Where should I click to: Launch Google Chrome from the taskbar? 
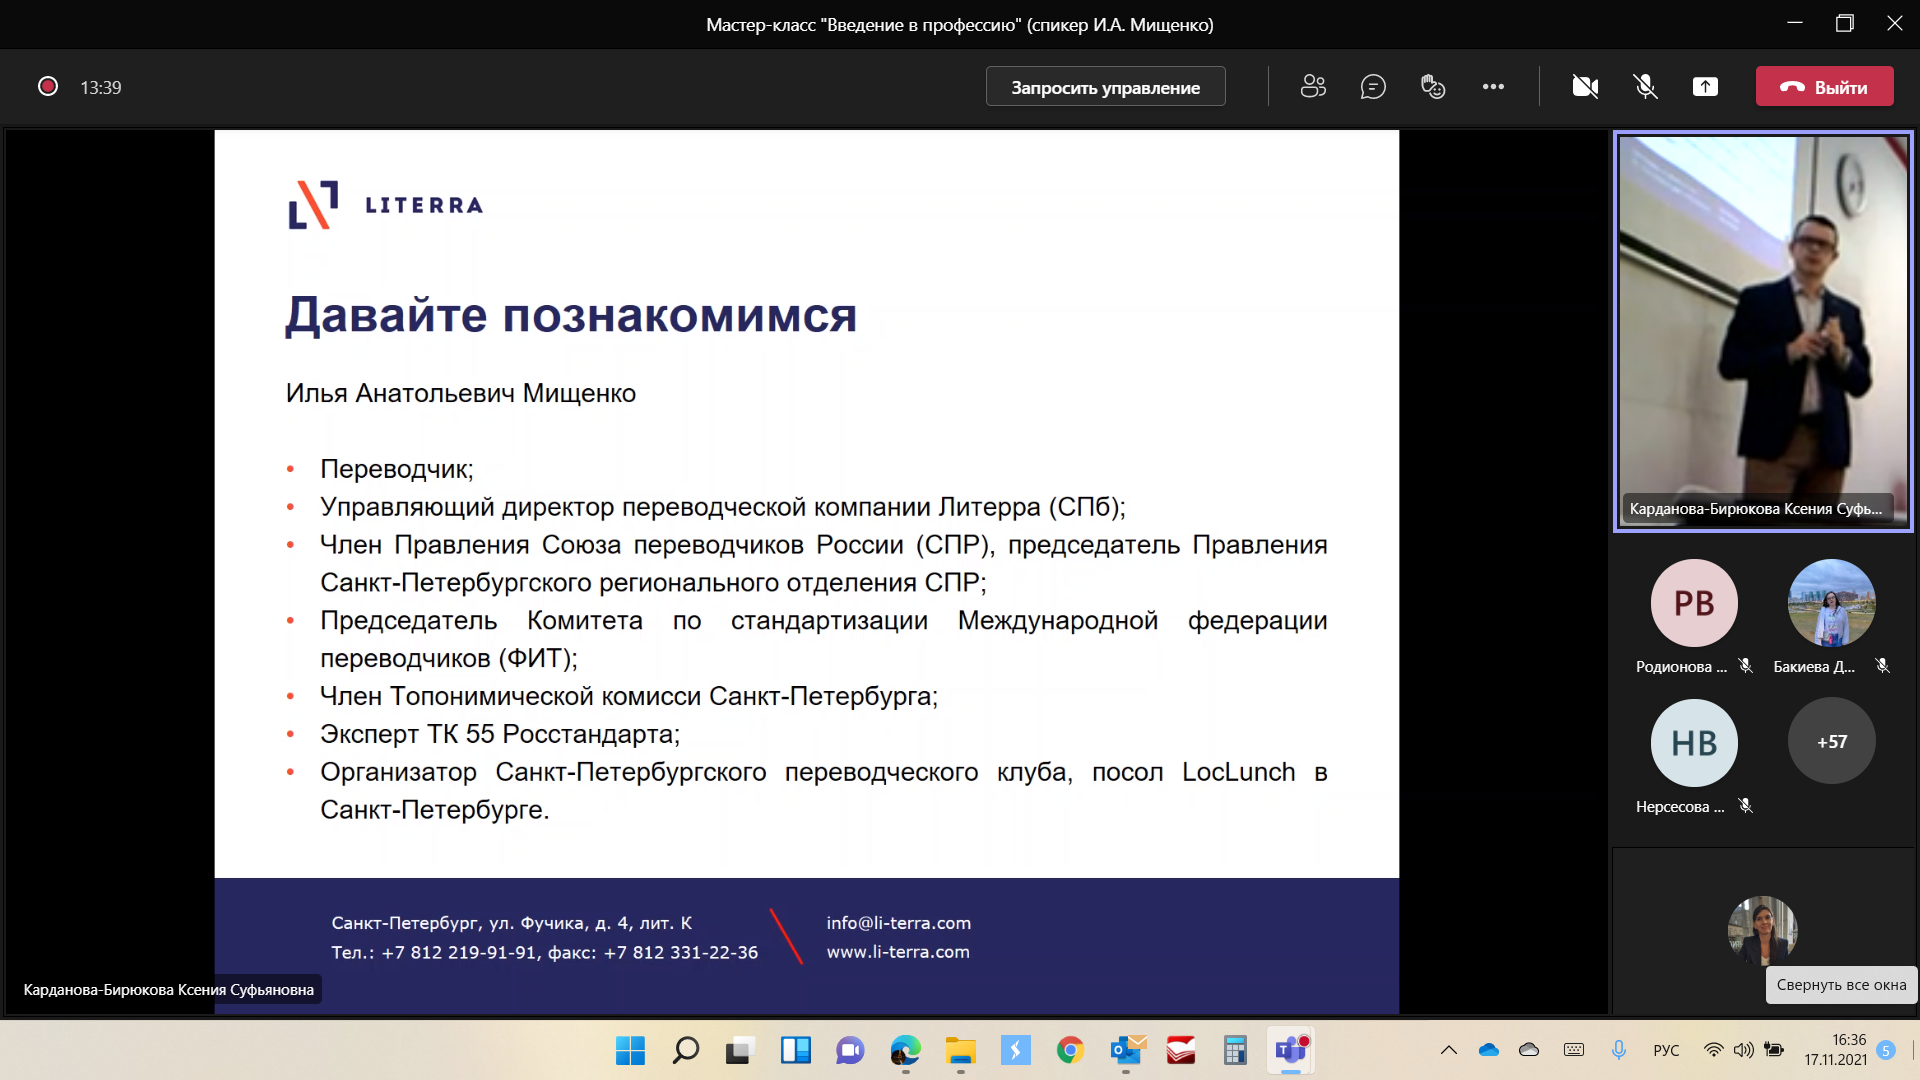coord(1070,1051)
